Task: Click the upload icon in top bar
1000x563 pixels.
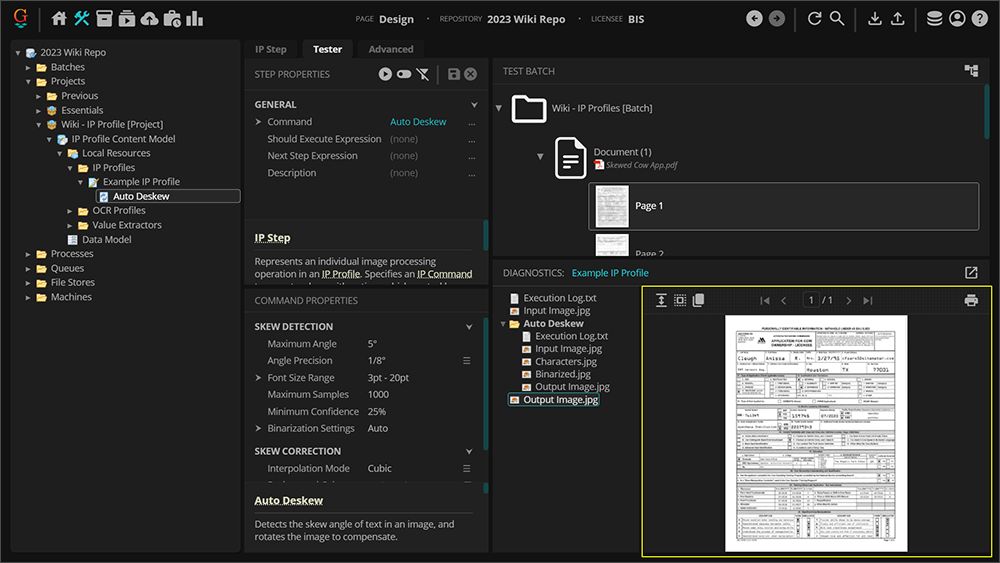Action: [898, 18]
